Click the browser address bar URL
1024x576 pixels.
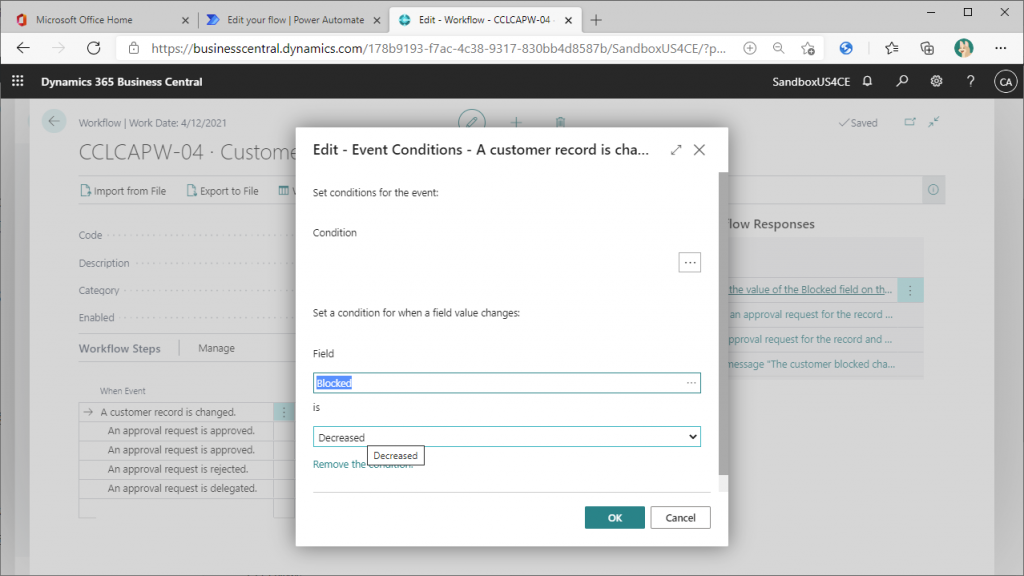tap(438, 48)
